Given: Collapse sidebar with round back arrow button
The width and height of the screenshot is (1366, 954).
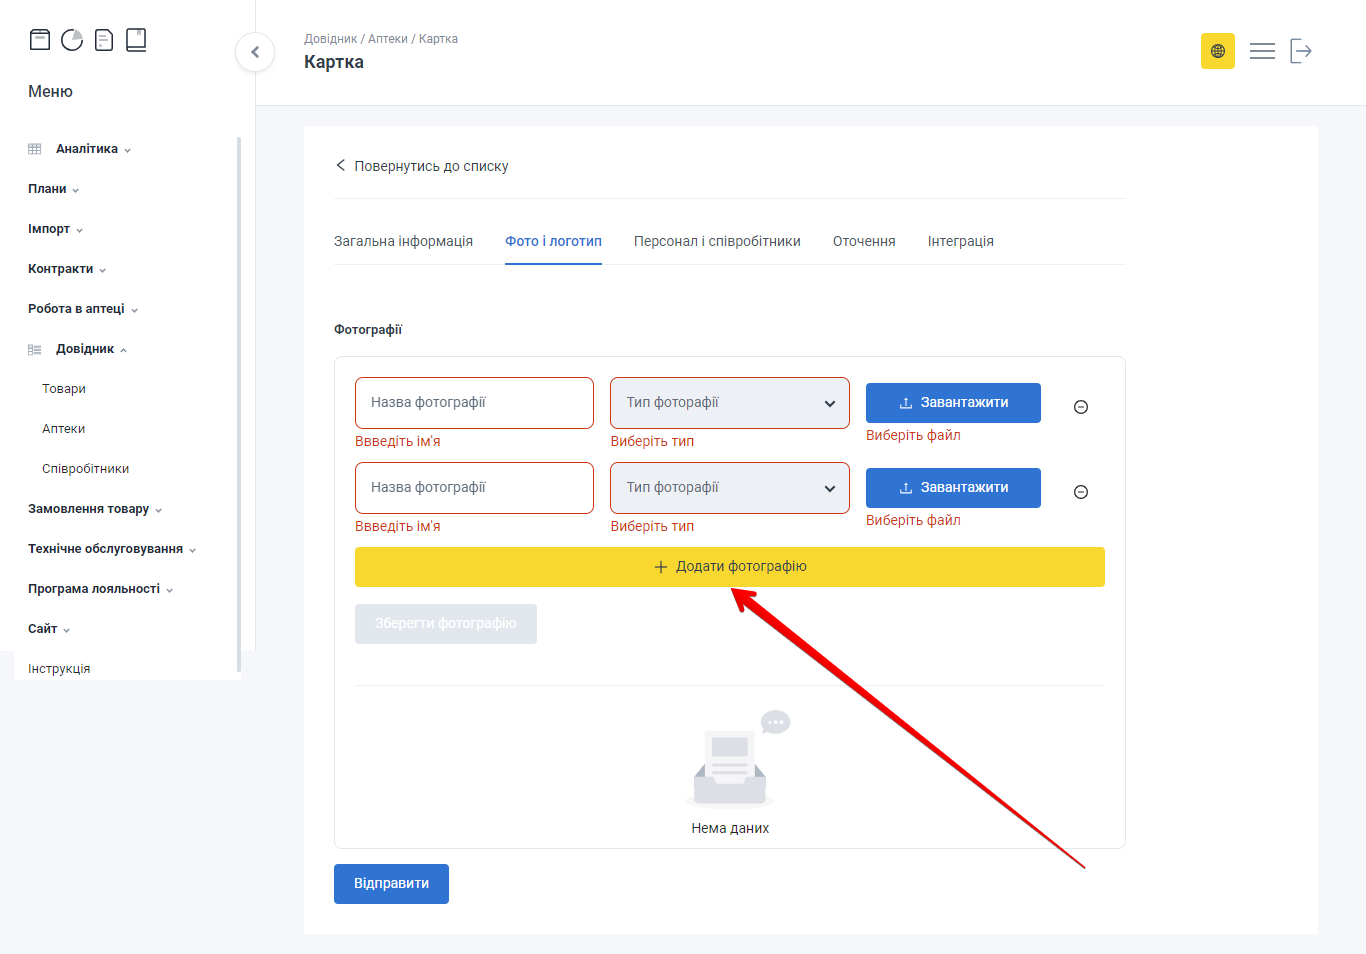Looking at the screenshot, I should 255,52.
